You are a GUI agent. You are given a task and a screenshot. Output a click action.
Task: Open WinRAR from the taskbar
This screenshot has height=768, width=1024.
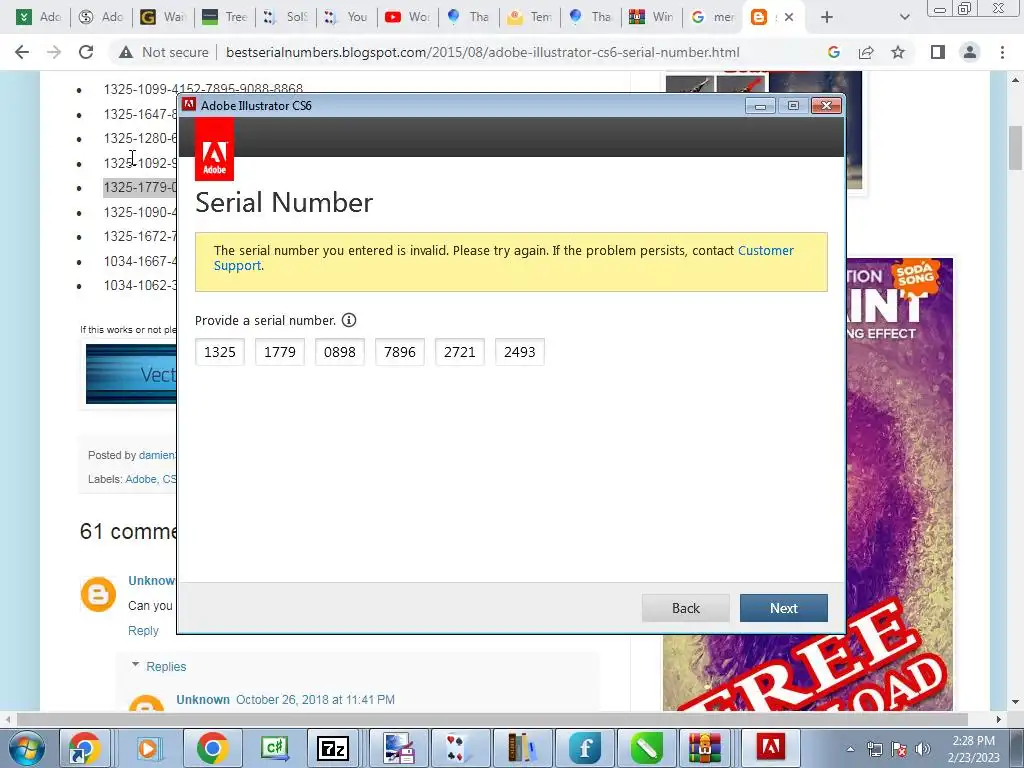pos(705,748)
